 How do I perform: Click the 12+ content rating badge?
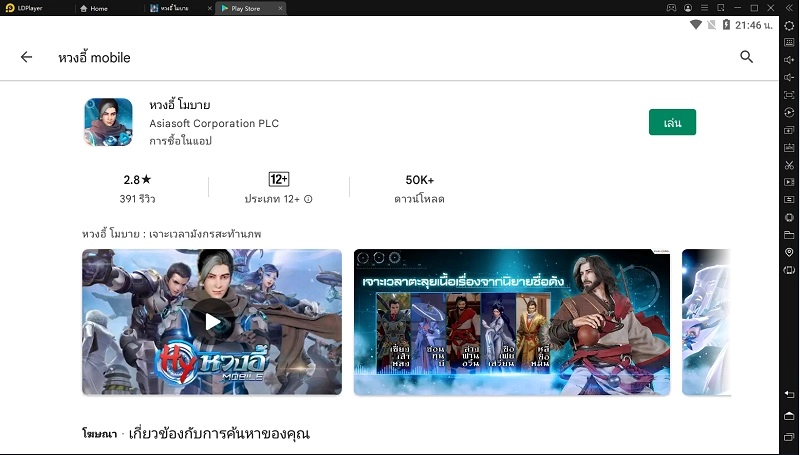[x=279, y=179]
